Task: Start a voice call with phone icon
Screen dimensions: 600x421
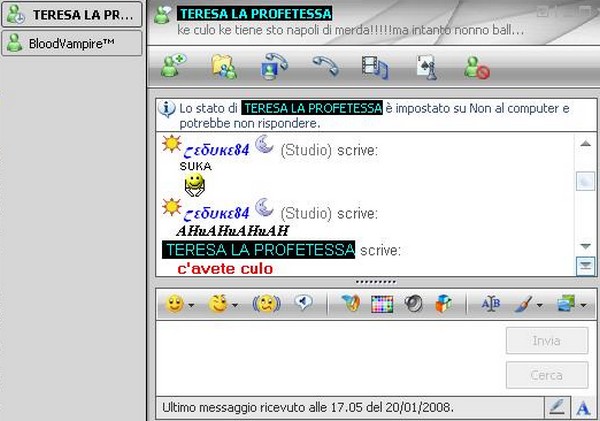Action: tap(326, 66)
